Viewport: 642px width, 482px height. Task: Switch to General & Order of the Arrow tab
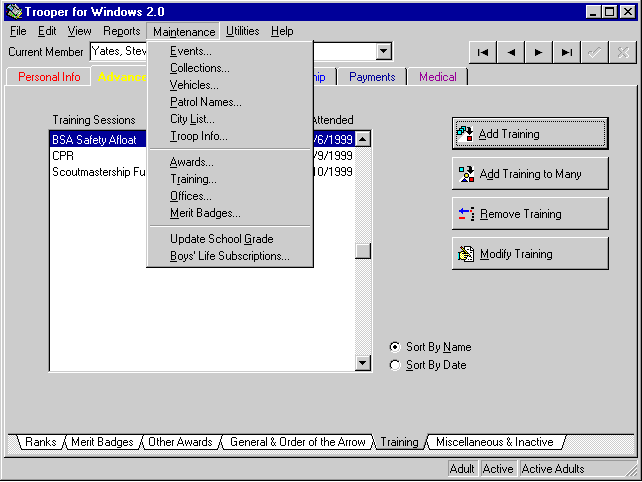tap(298, 442)
